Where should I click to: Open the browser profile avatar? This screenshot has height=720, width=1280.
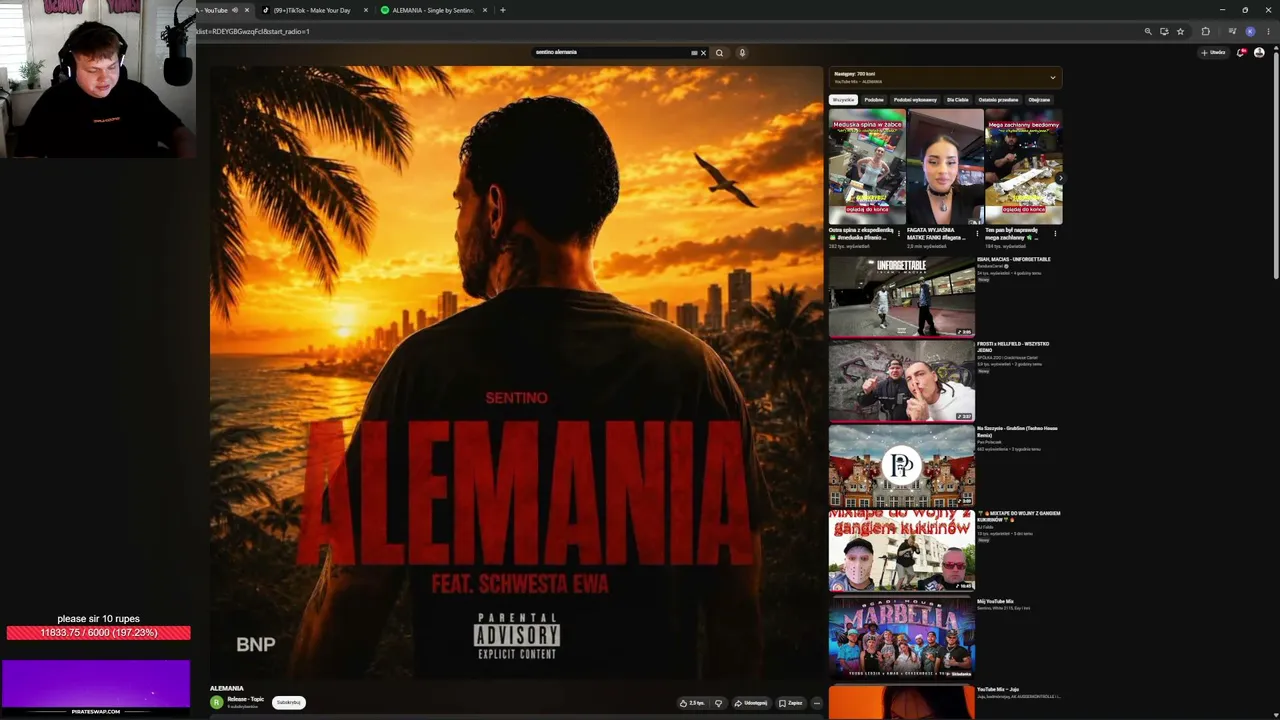click(1250, 31)
